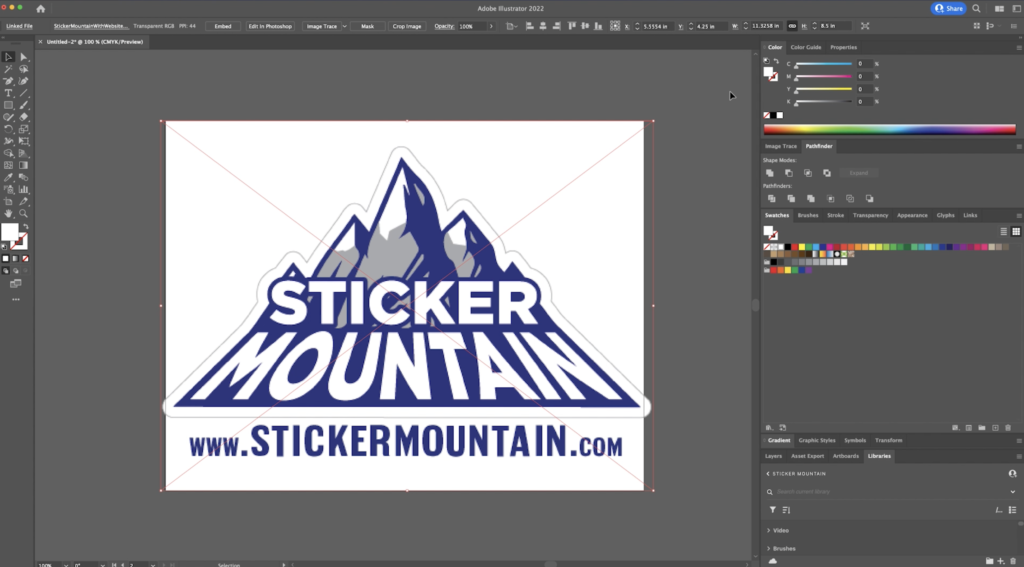The height and width of the screenshot is (567, 1024).
Task: Swap fill and stroke in toolbar
Action: [25, 227]
